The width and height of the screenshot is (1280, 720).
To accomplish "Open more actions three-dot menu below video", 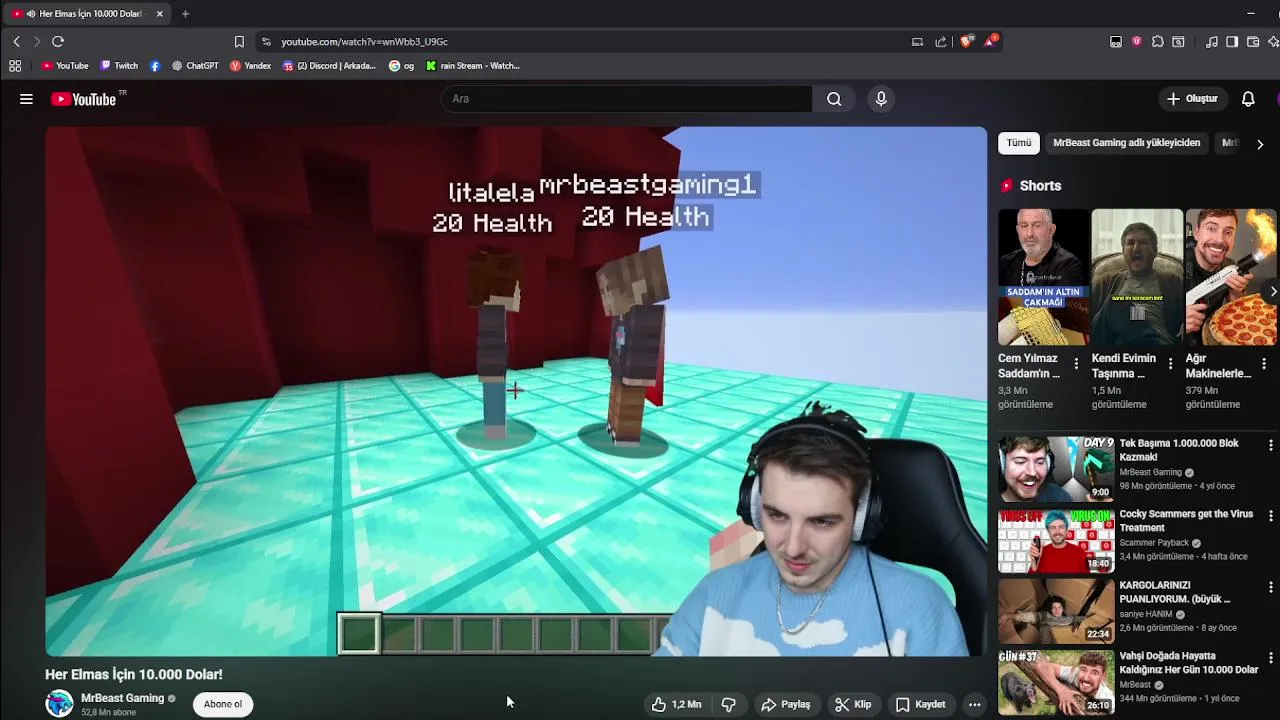I will 974,704.
